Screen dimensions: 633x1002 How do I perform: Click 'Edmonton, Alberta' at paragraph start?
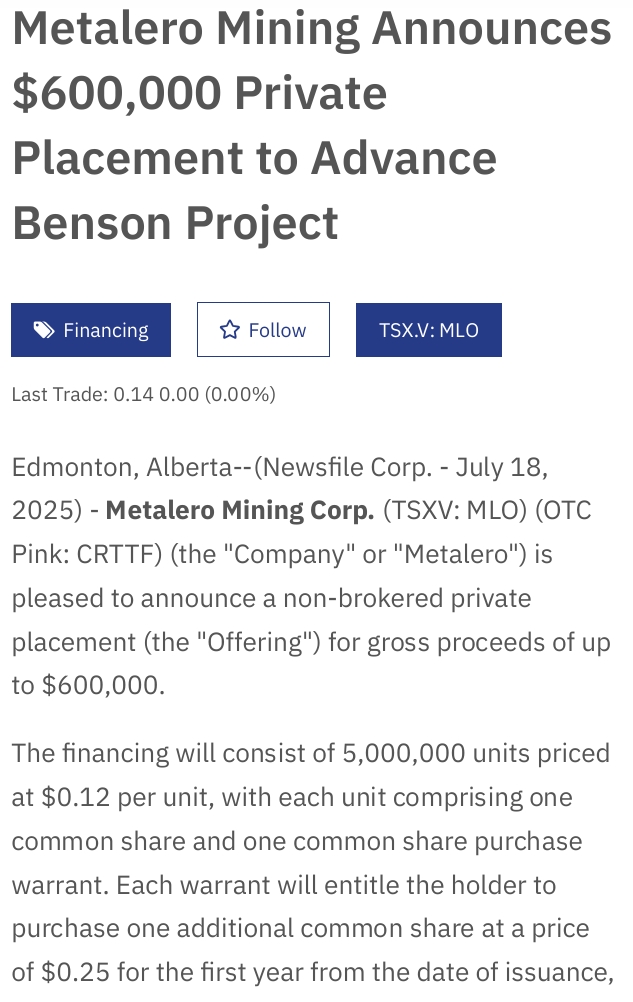121,468
